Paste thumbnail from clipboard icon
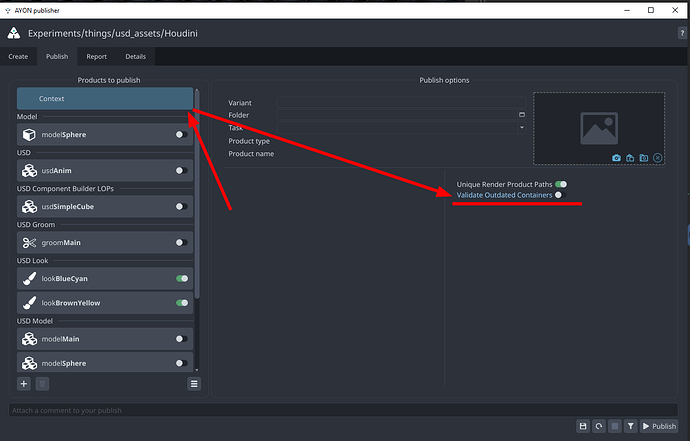The image size is (690, 441). (630, 158)
